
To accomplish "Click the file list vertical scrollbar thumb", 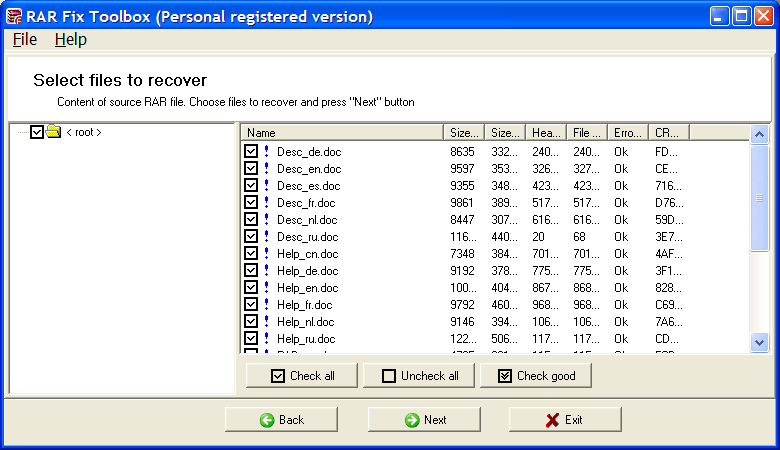I will coord(759,198).
